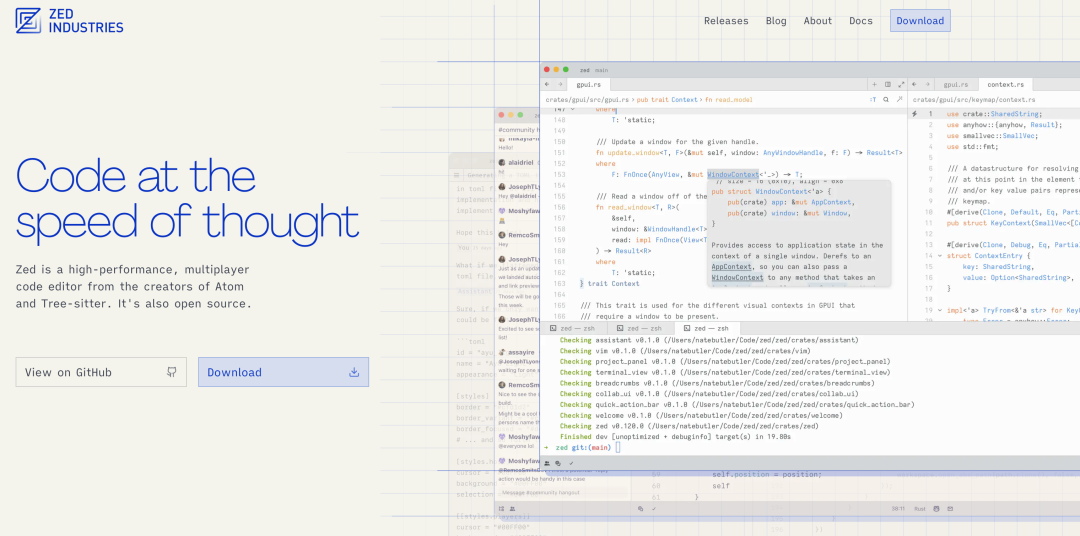Image resolution: width=1080 pixels, height=536 pixels.
Task: Switch to the gpui.rs tab in the right pane
Action: click(x=955, y=85)
